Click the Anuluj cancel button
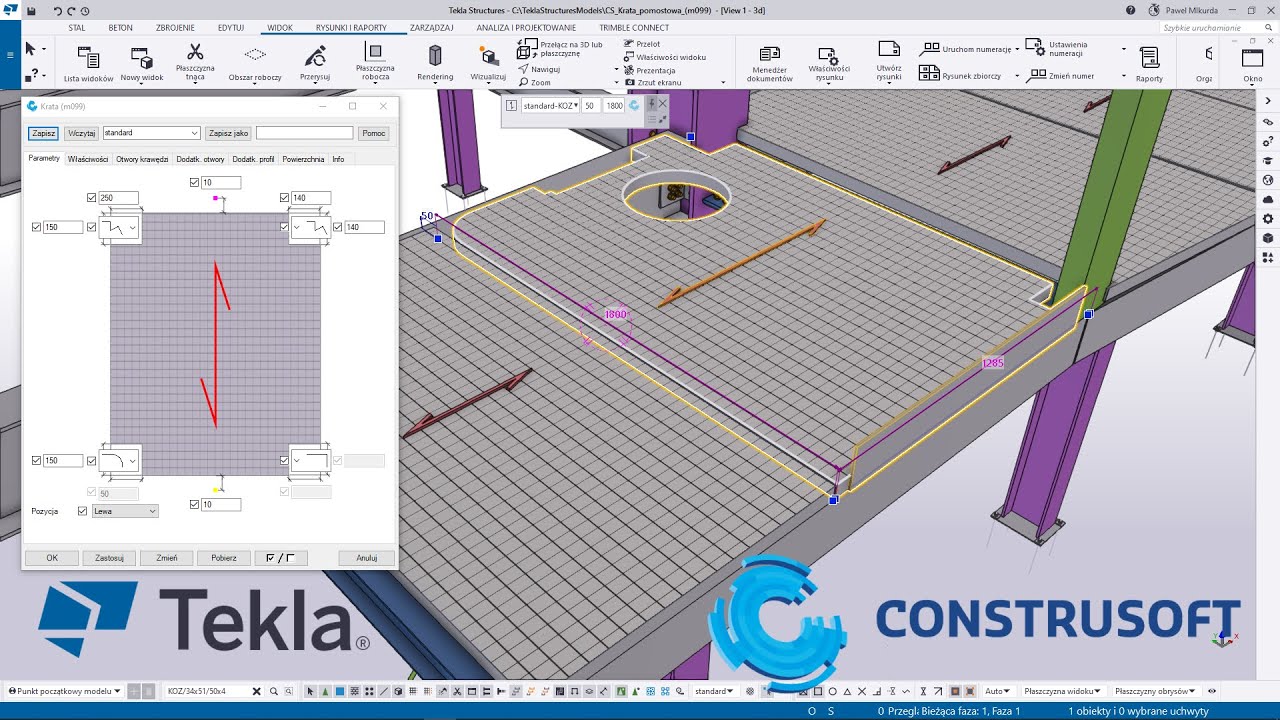 pos(367,558)
